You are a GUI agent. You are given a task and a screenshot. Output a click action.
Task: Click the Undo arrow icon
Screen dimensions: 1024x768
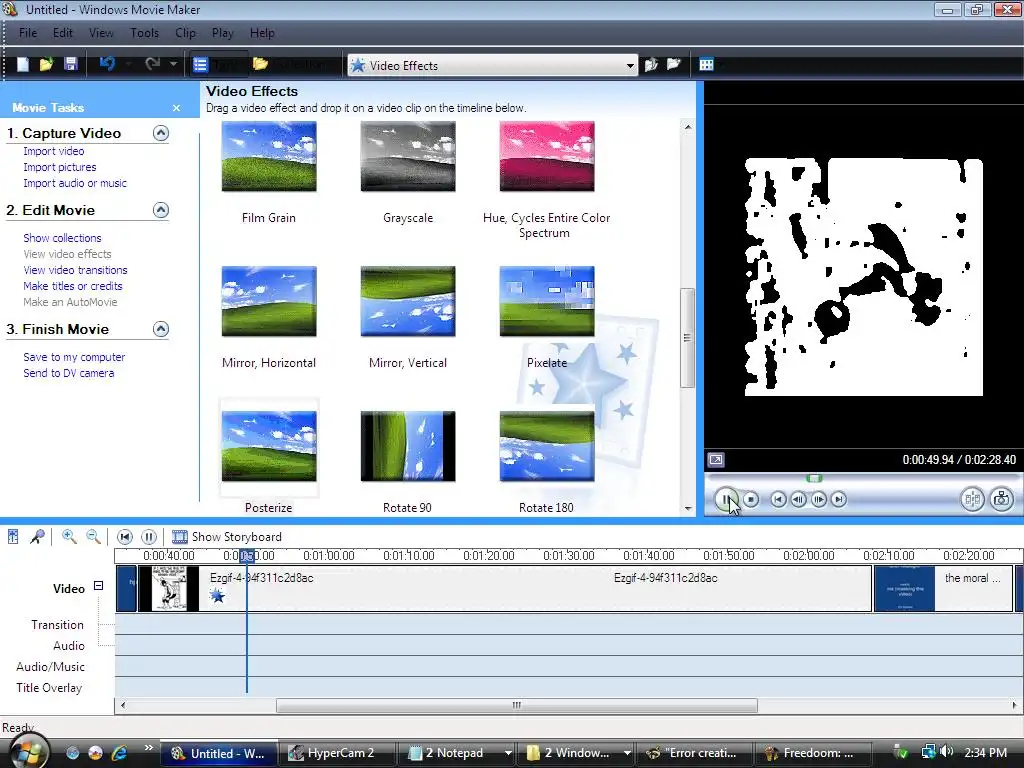tap(107, 64)
